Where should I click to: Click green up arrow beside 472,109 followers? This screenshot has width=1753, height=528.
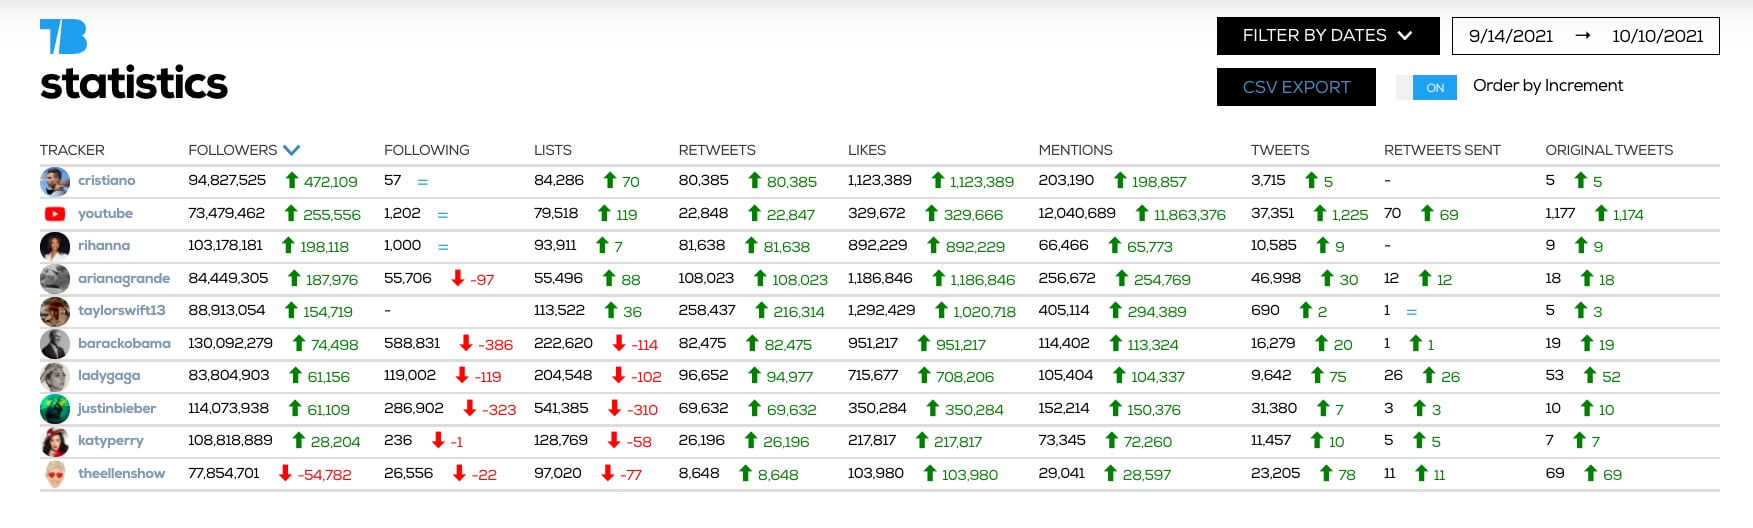pyautogui.click(x=291, y=180)
